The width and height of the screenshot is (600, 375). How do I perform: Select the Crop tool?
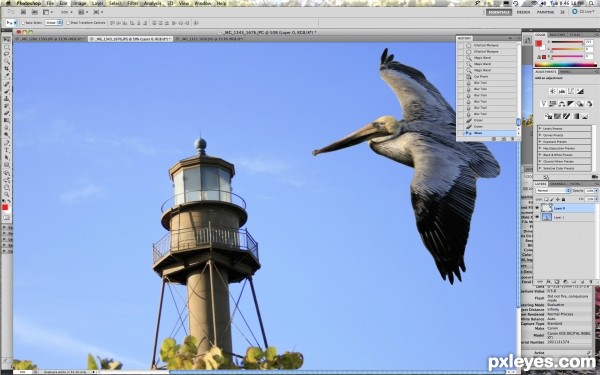[8, 68]
